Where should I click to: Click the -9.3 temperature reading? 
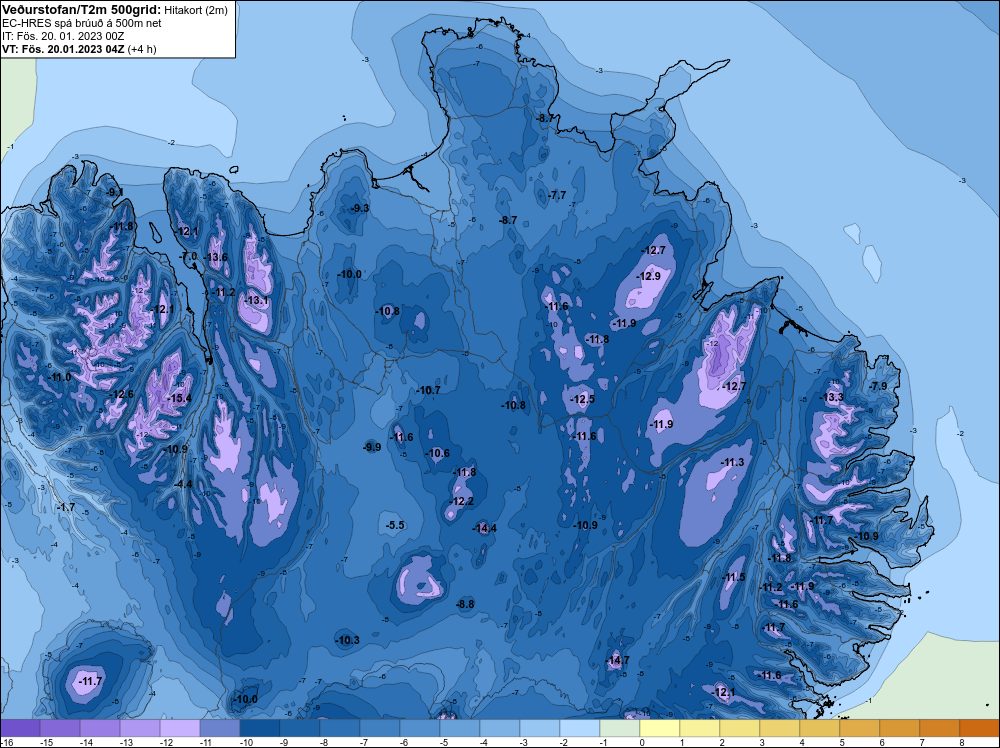360,209
